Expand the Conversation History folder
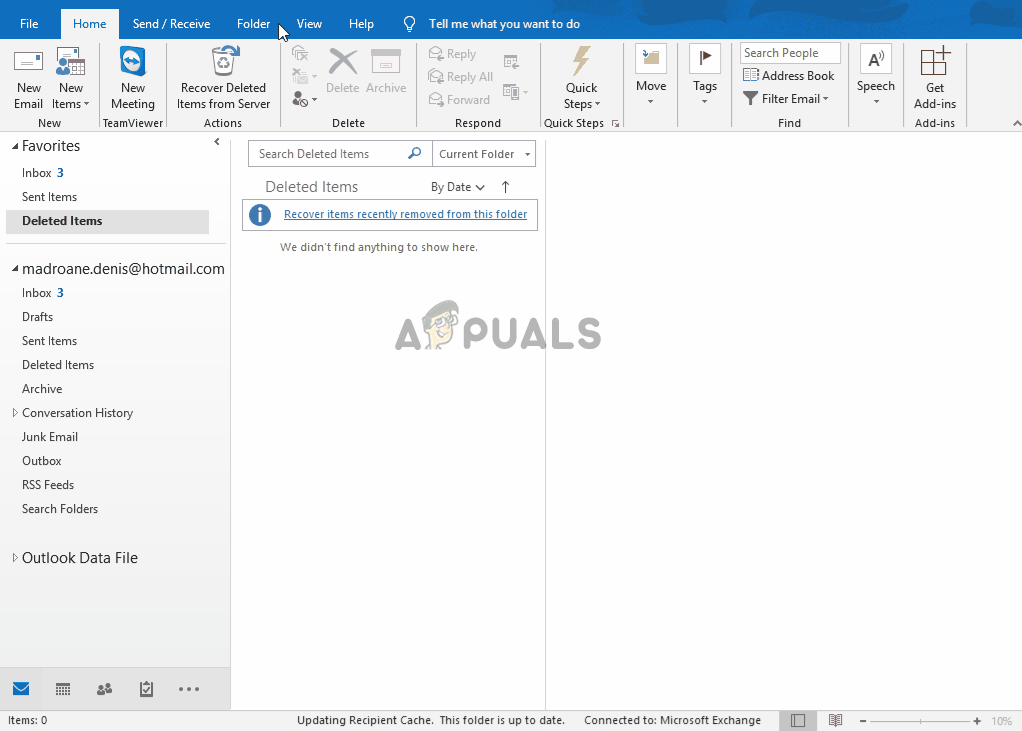The width and height of the screenshot is (1022, 731). click(x=15, y=413)
